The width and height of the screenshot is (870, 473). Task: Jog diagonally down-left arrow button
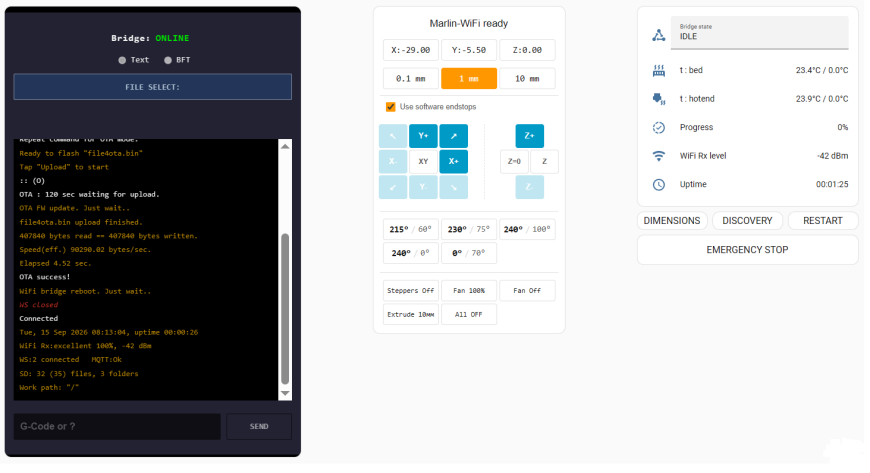click(393, 187)
